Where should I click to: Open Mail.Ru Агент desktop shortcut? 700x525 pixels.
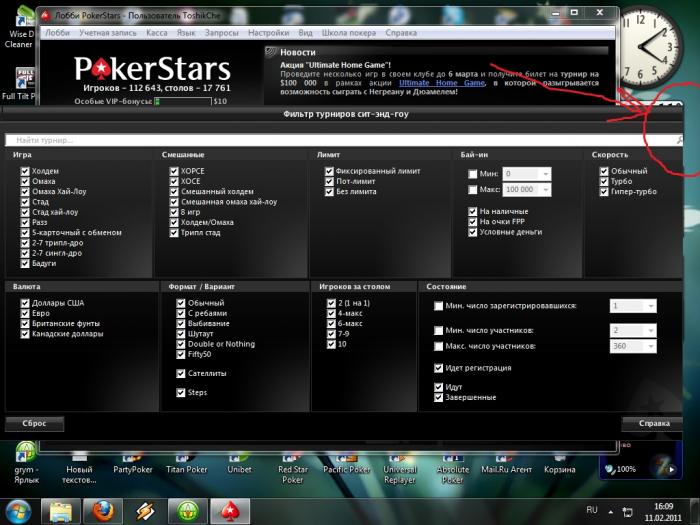click(x=506, y=464)
